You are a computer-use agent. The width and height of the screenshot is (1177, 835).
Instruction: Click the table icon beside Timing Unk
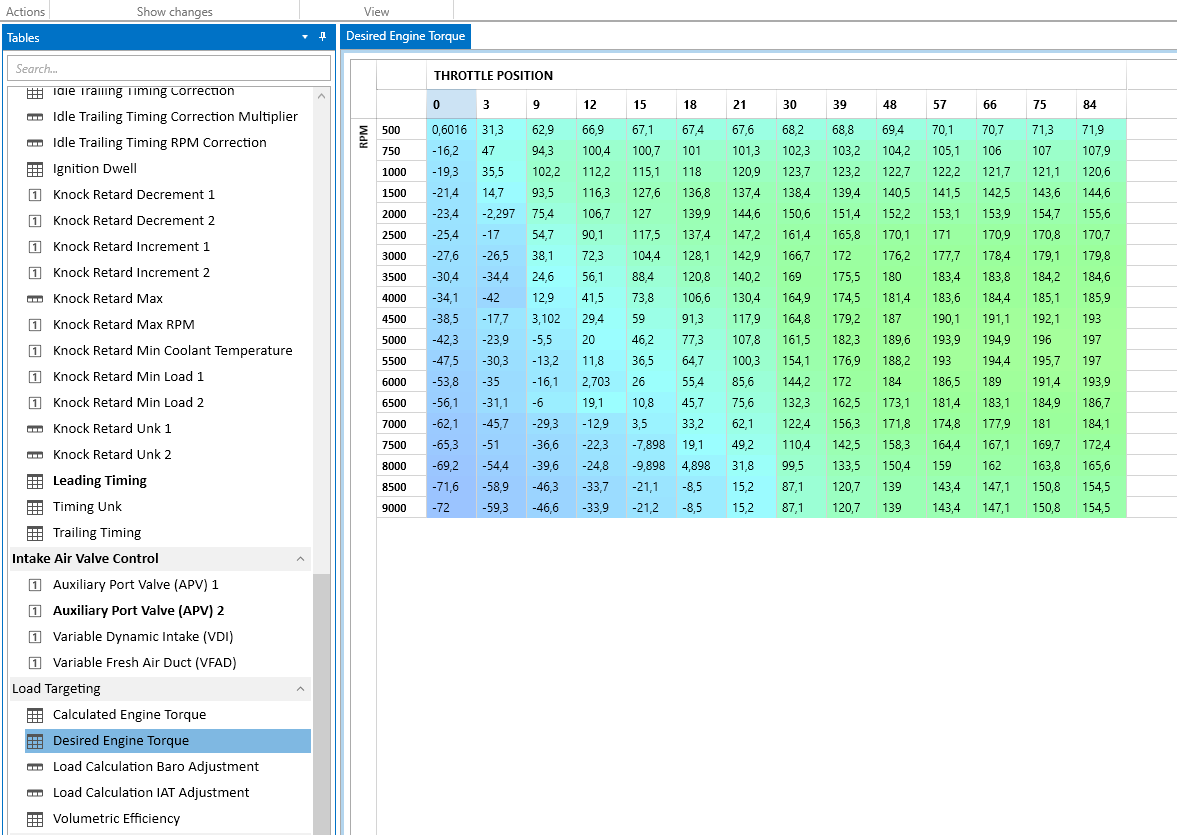[35, 508]
